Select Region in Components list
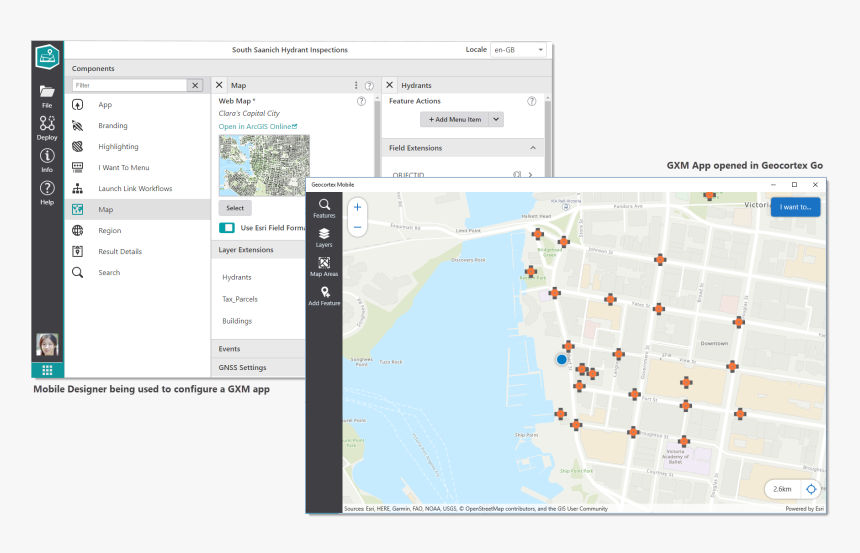 click(109, 230)
